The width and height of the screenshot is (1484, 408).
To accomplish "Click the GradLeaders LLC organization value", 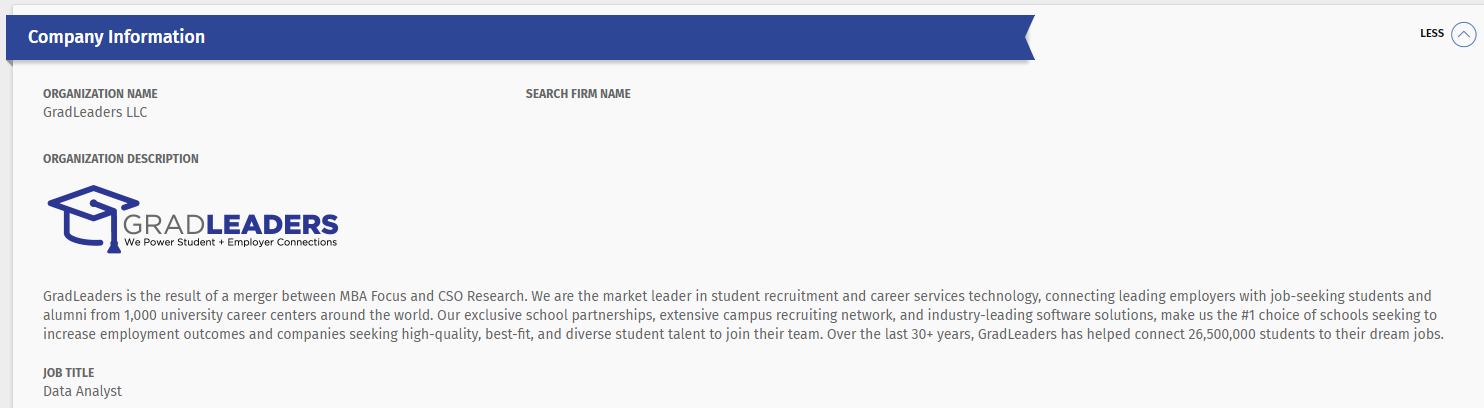I will [95, 112].
